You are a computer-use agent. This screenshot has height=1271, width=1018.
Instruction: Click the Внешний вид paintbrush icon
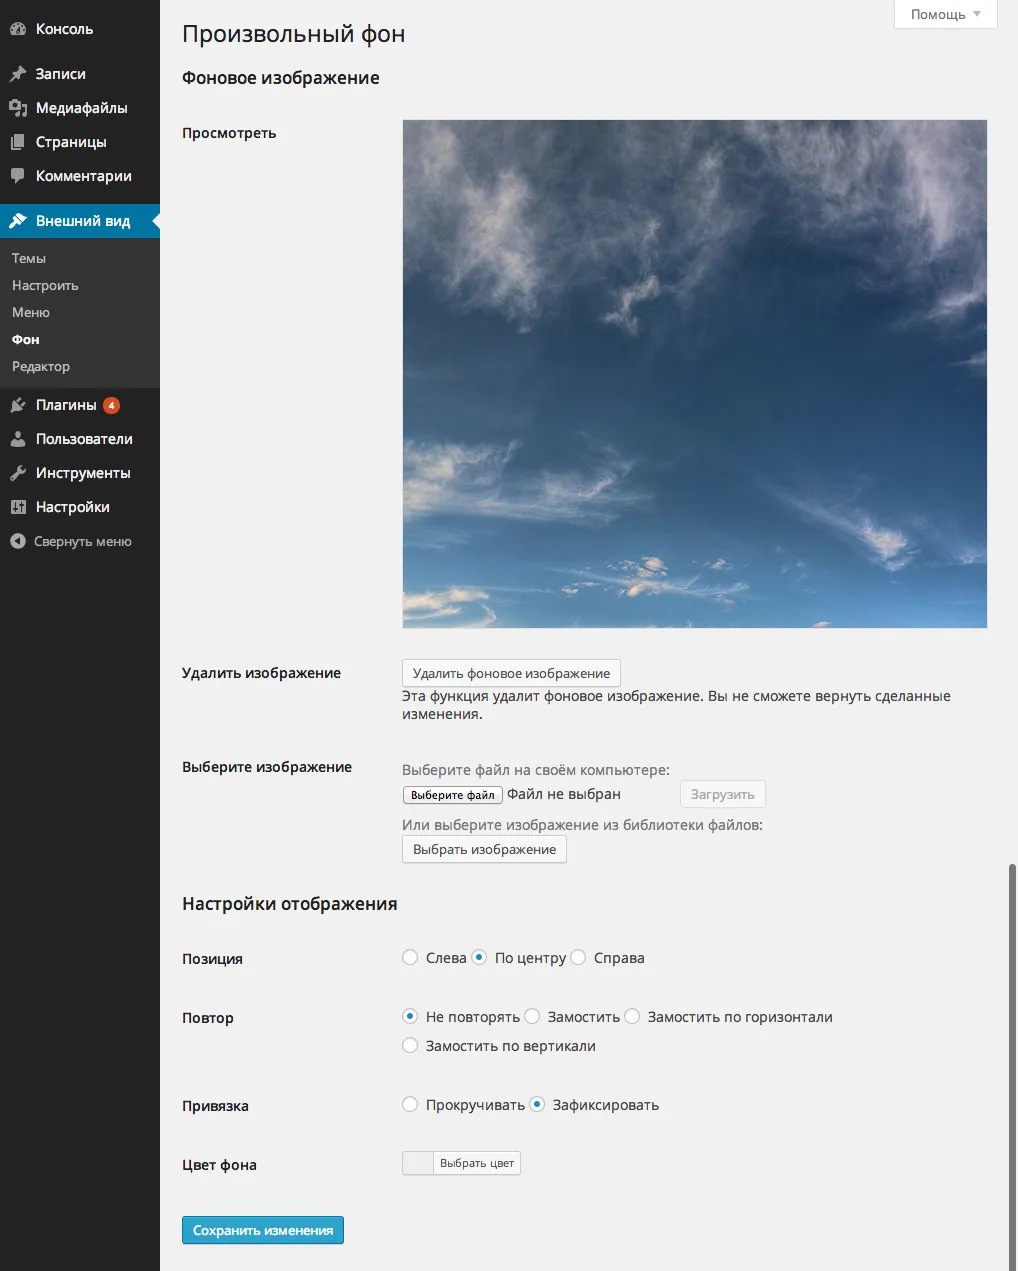click(18, 221)
